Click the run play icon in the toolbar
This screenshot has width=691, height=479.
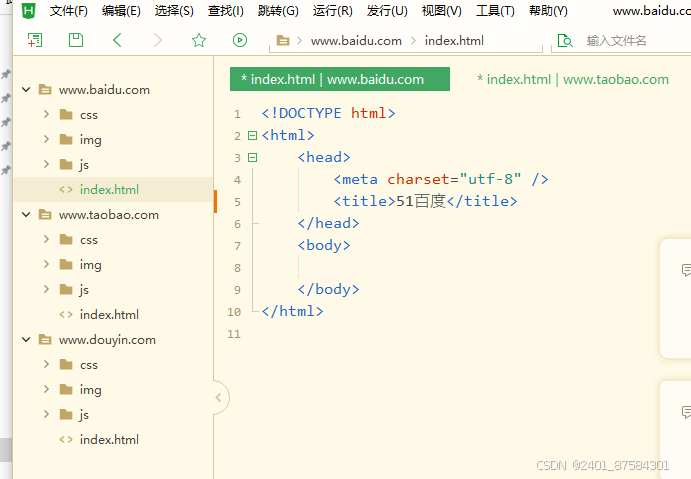(x=240, y=40)
